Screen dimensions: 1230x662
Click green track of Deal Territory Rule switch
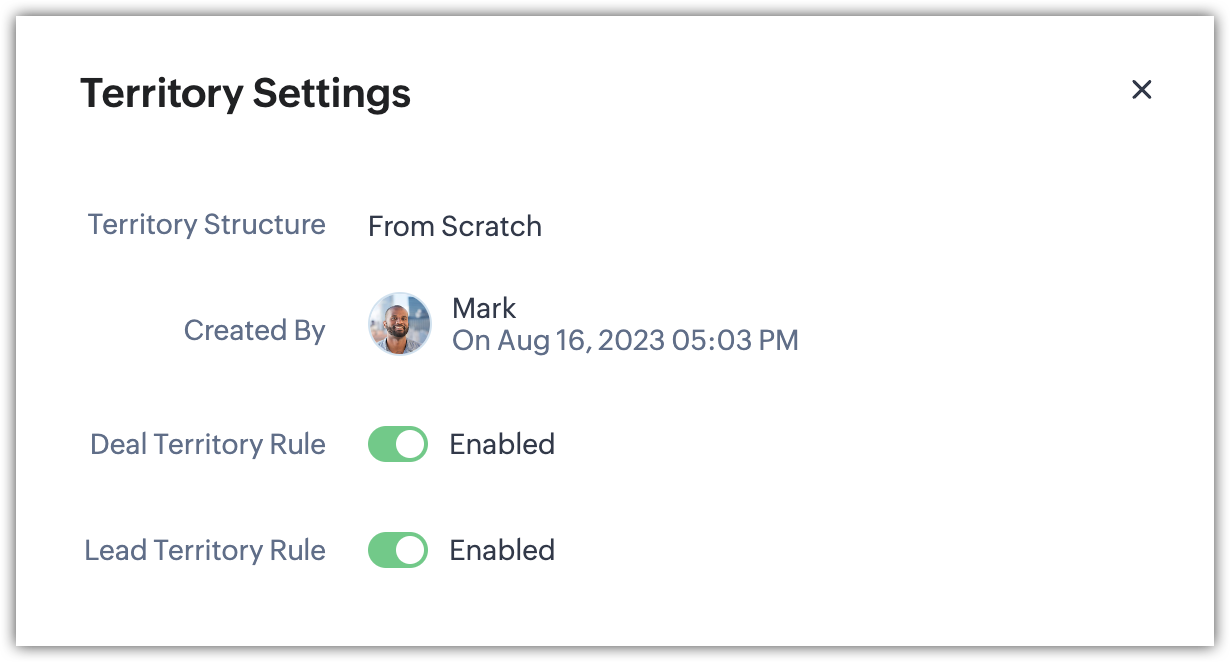(x=383, y=444)
